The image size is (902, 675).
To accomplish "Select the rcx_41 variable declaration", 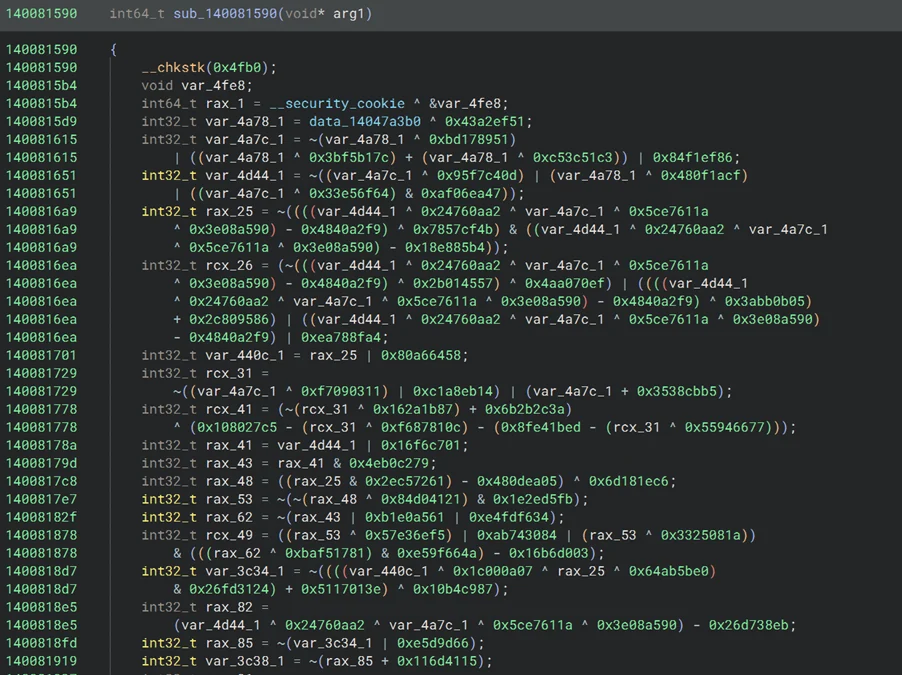I will click(x=229, y=409).
